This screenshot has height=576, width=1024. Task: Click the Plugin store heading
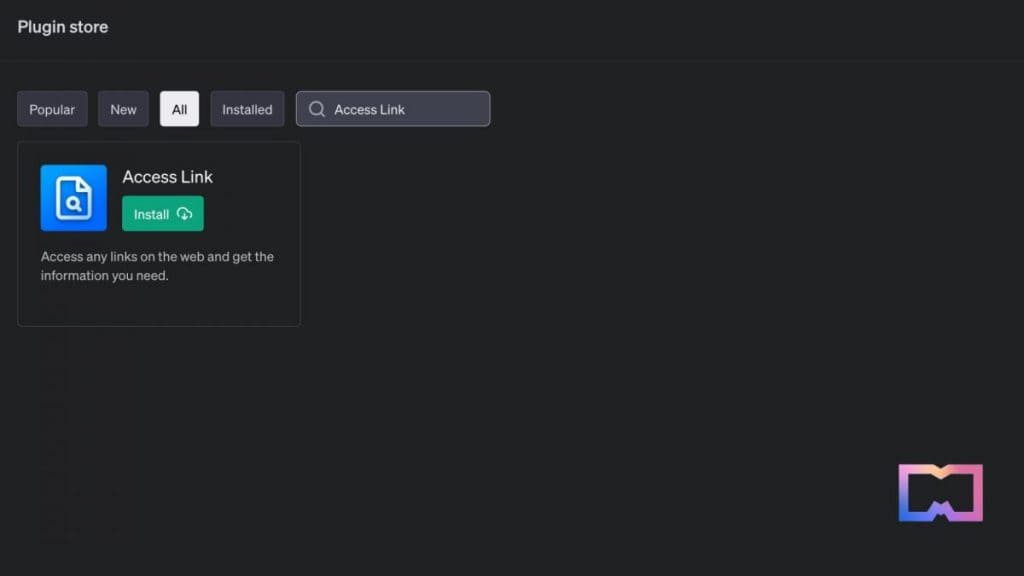pos(63,27)
